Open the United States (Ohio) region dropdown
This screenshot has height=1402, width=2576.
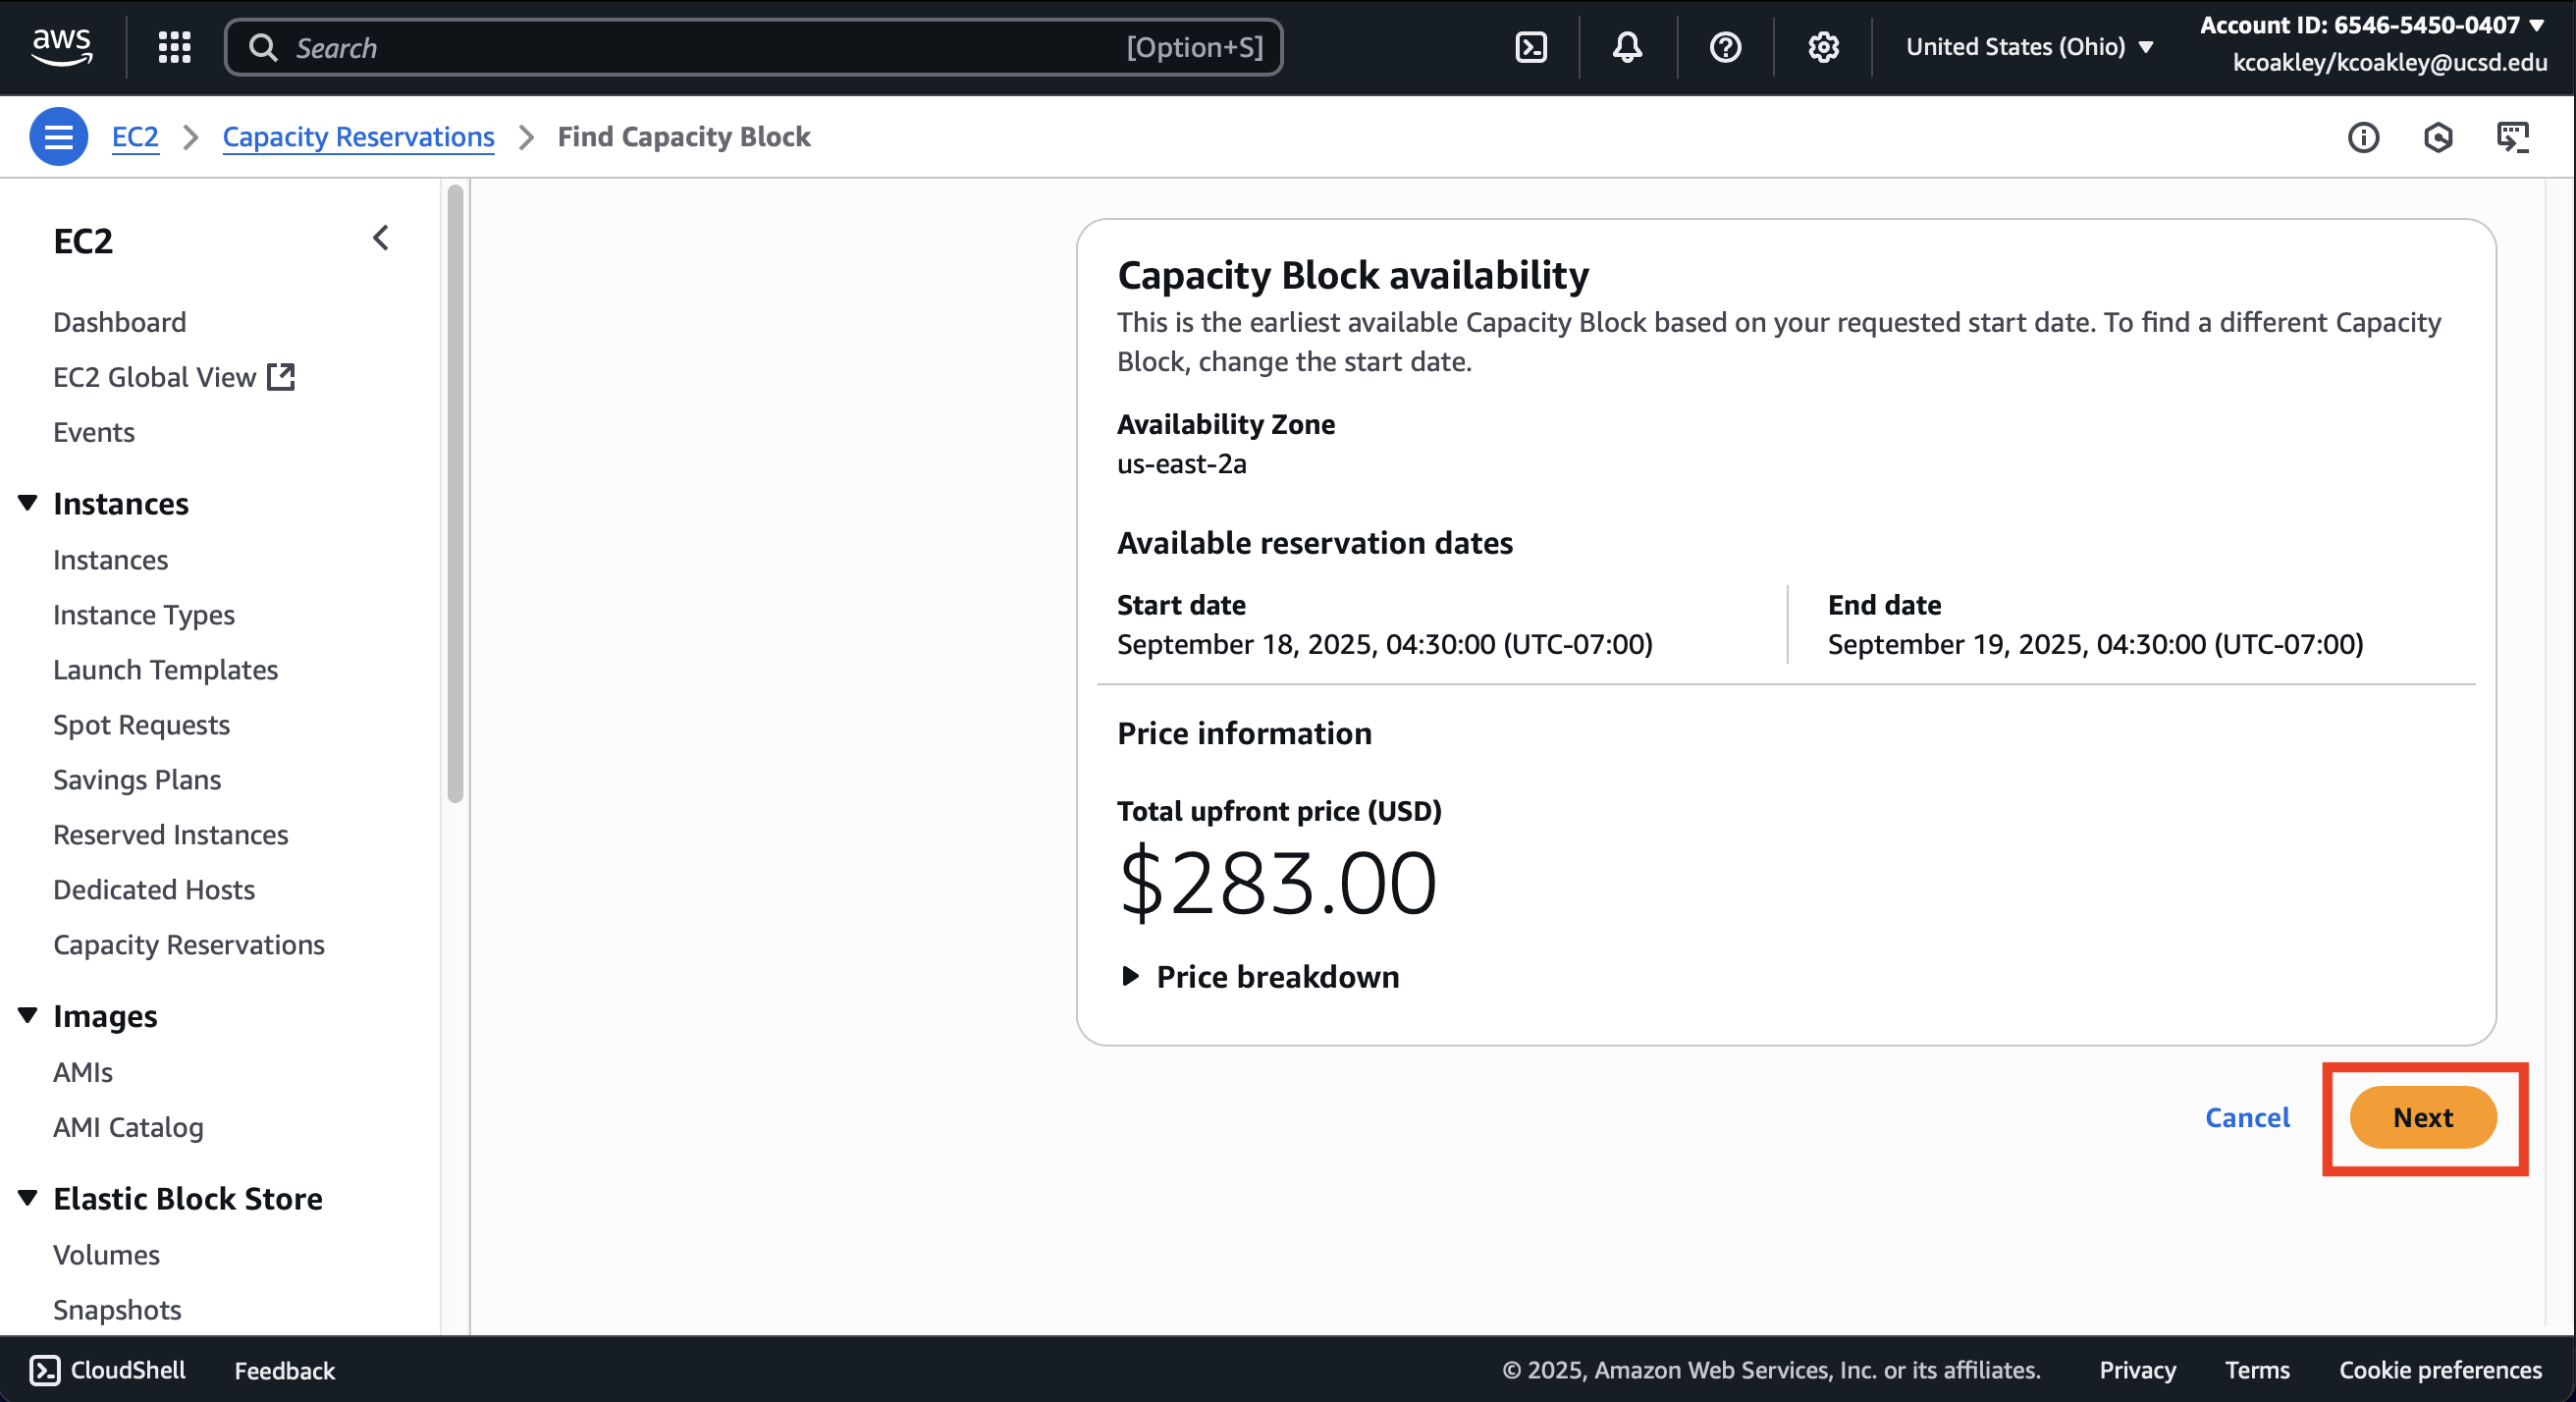pyautogui.click(x=2029, y=47)
